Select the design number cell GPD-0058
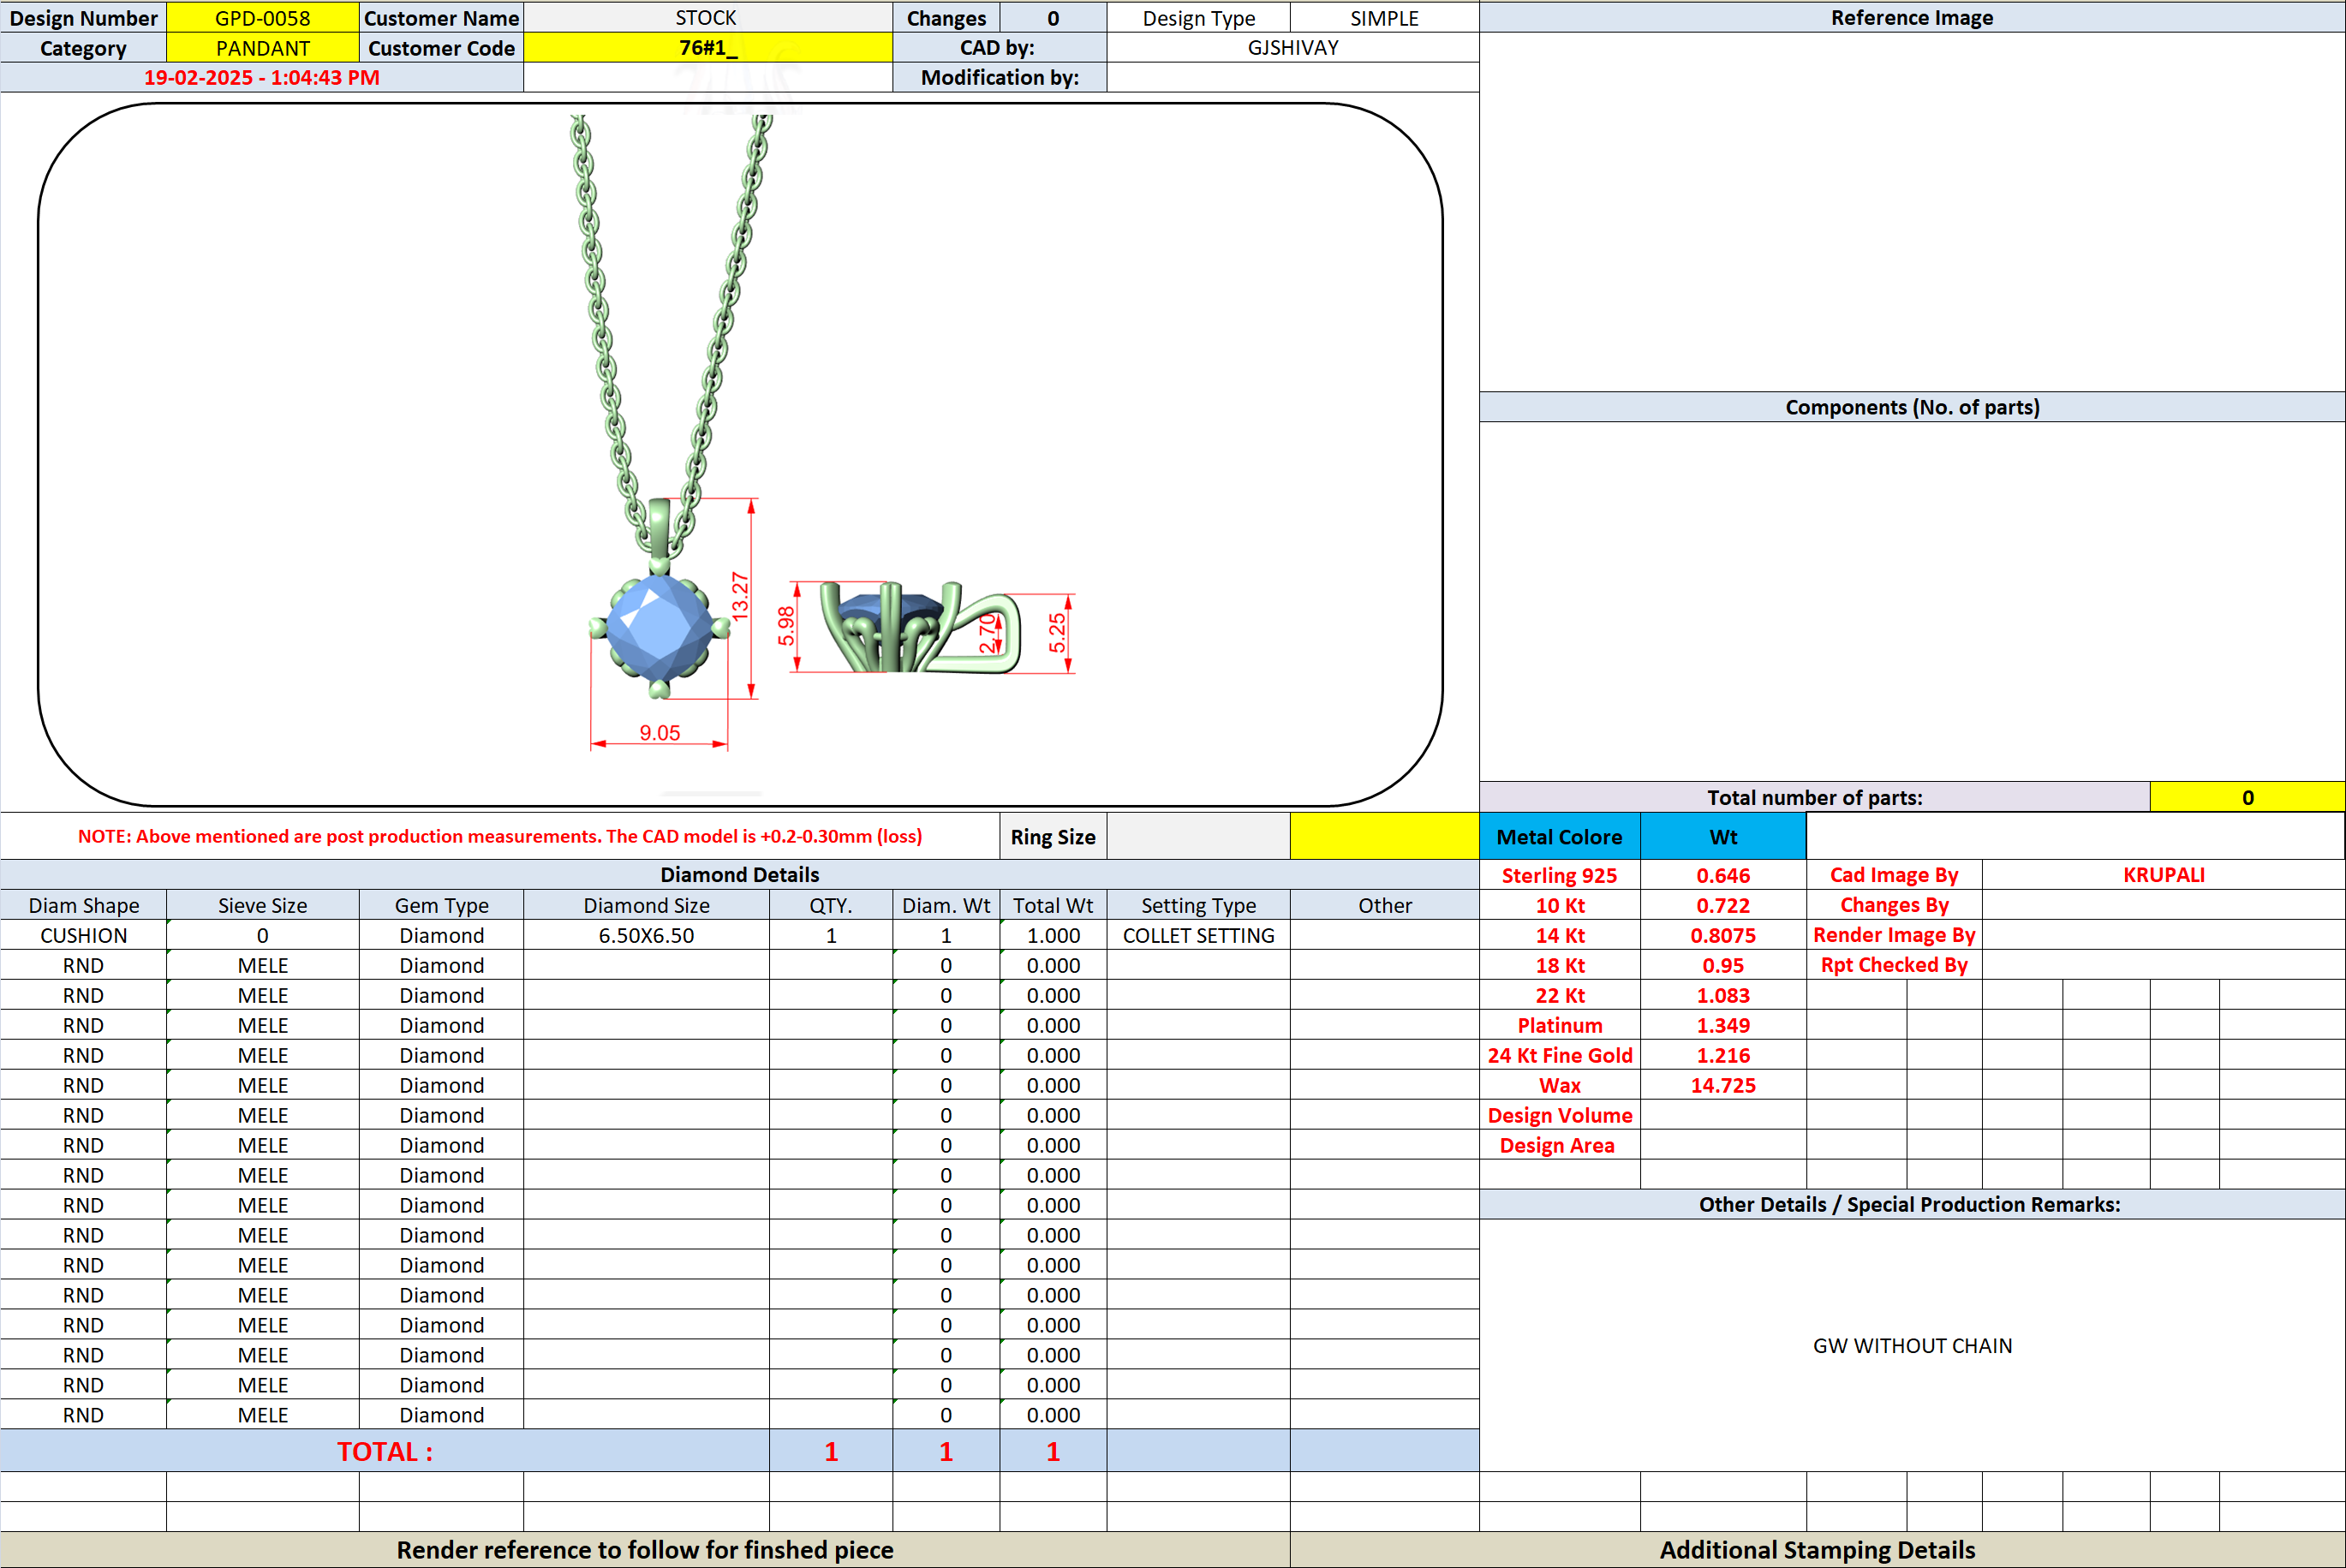Viewport: 2346px width, 1568px height. click(262, 17)
